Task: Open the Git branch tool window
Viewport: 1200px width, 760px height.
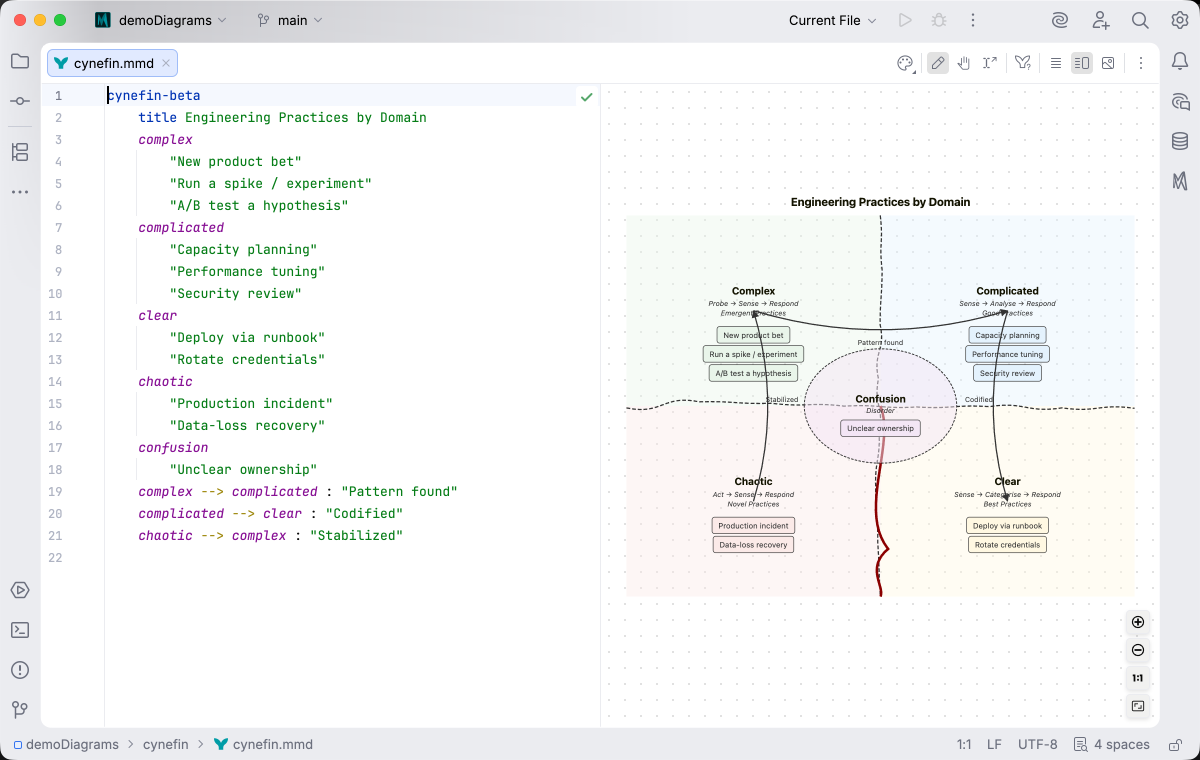Action: 20,710
